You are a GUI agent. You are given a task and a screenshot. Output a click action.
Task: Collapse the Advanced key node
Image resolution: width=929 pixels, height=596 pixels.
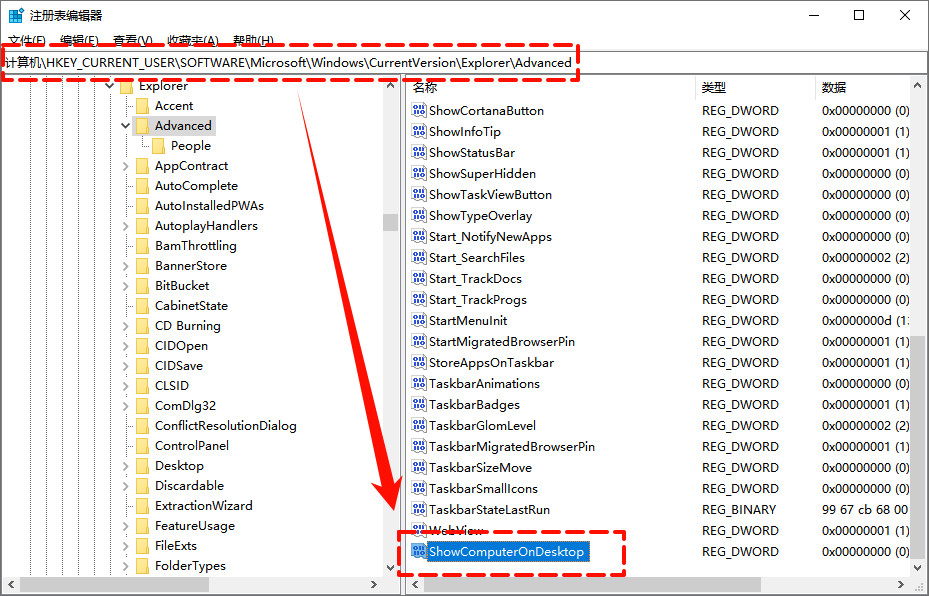pyautogui.click(x=125, y=126)
